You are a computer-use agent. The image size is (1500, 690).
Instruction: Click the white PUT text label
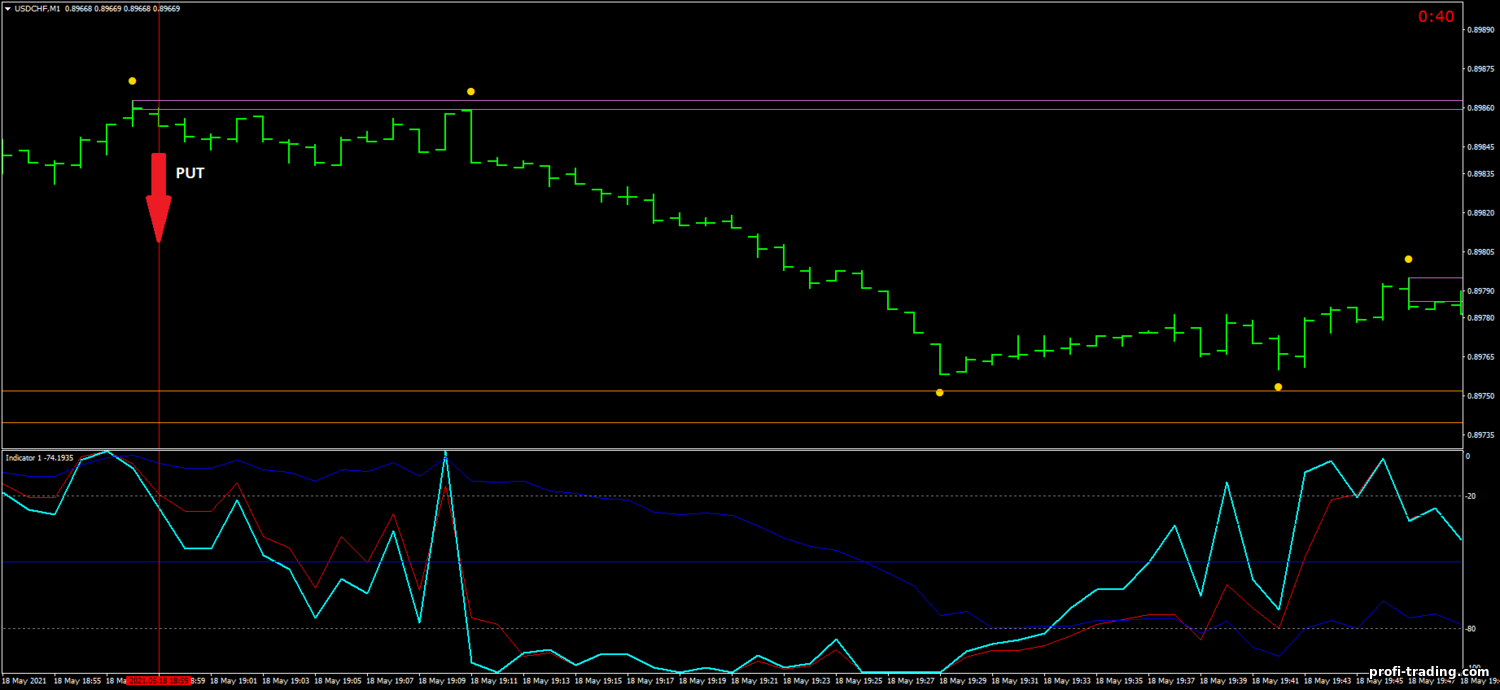click(x=190, y=173)
